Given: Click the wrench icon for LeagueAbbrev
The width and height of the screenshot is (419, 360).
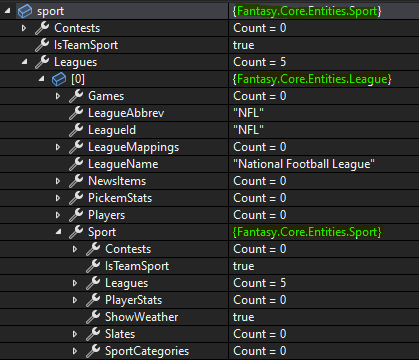Looking at the screenshot, I should (76, 113).
